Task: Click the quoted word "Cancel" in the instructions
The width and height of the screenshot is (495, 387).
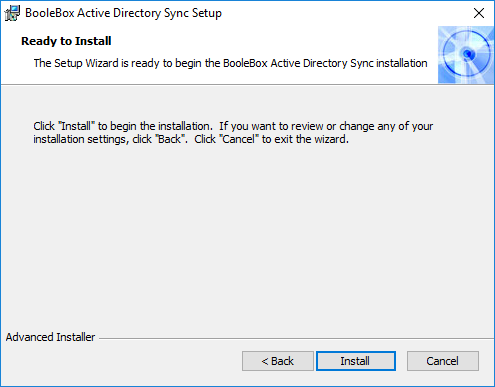Action: pyautogui.click(x=239, y=139)
